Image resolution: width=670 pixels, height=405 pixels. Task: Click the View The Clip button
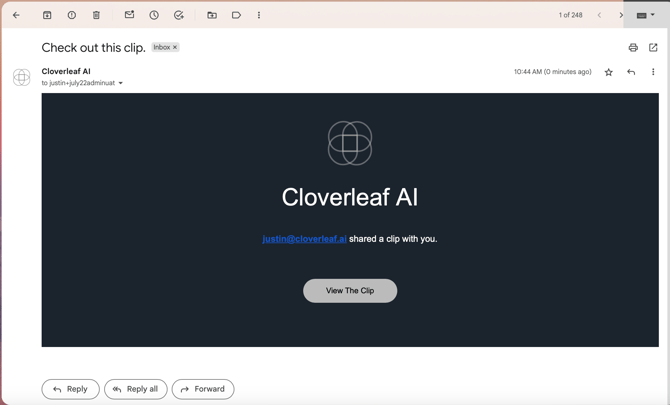point(350,291)
